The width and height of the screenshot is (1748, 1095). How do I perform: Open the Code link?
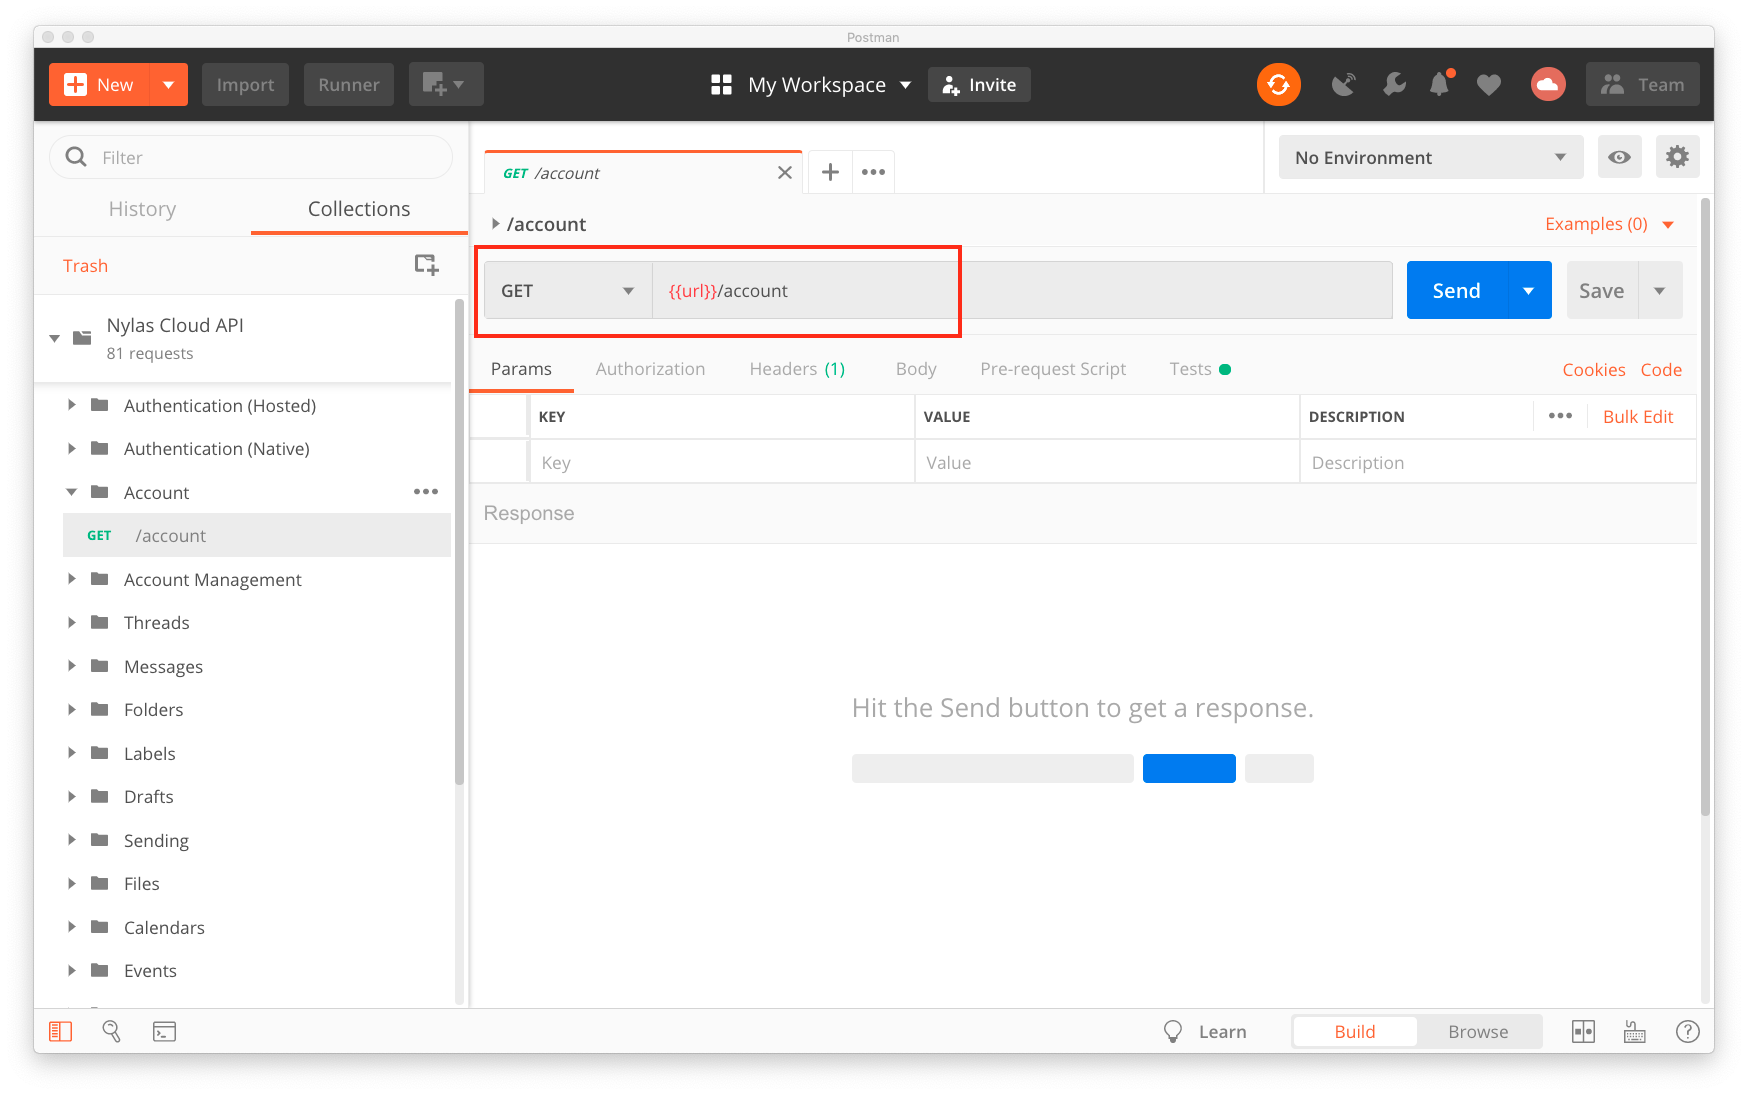click(1661, 370)
